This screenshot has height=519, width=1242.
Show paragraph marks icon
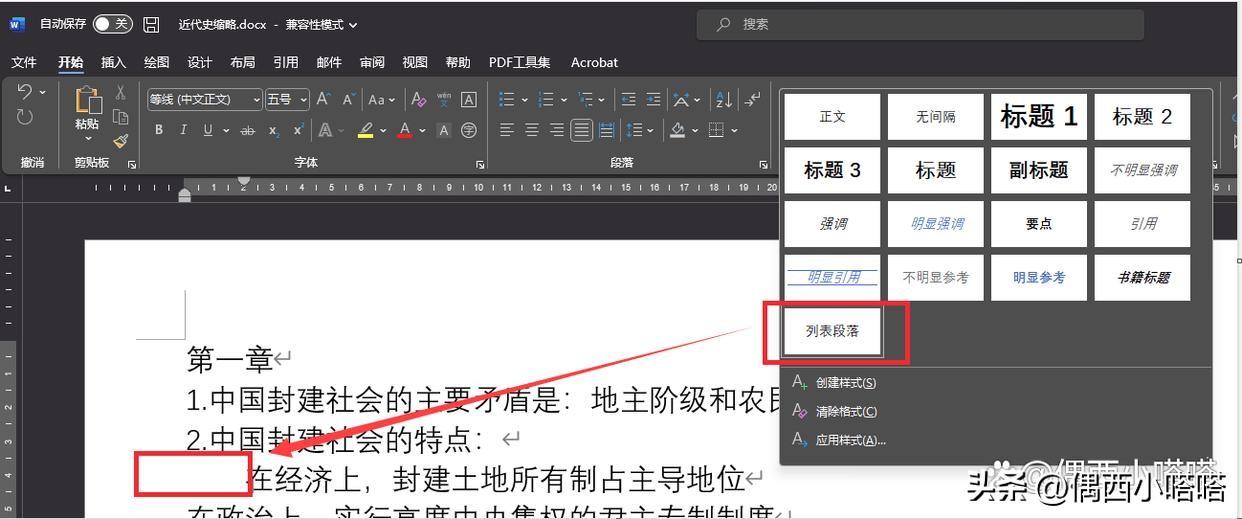tap(752, 99)
